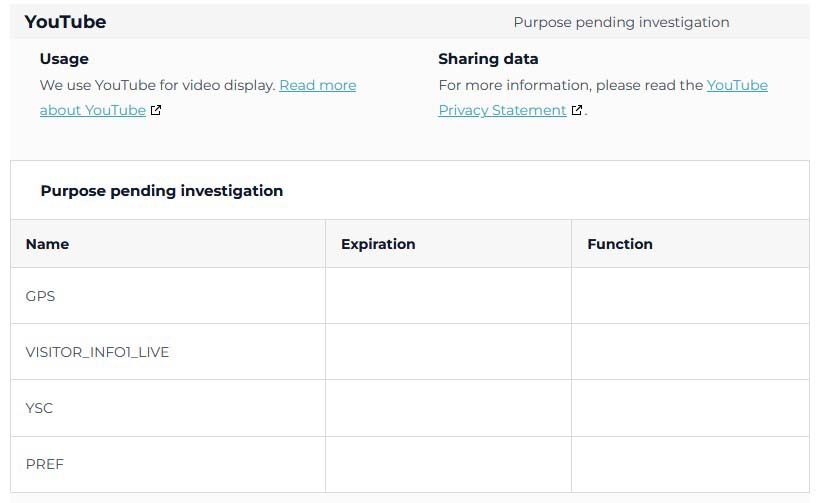
Task: Click external link icon after Privacy Statement
Action: coord(577,111)
